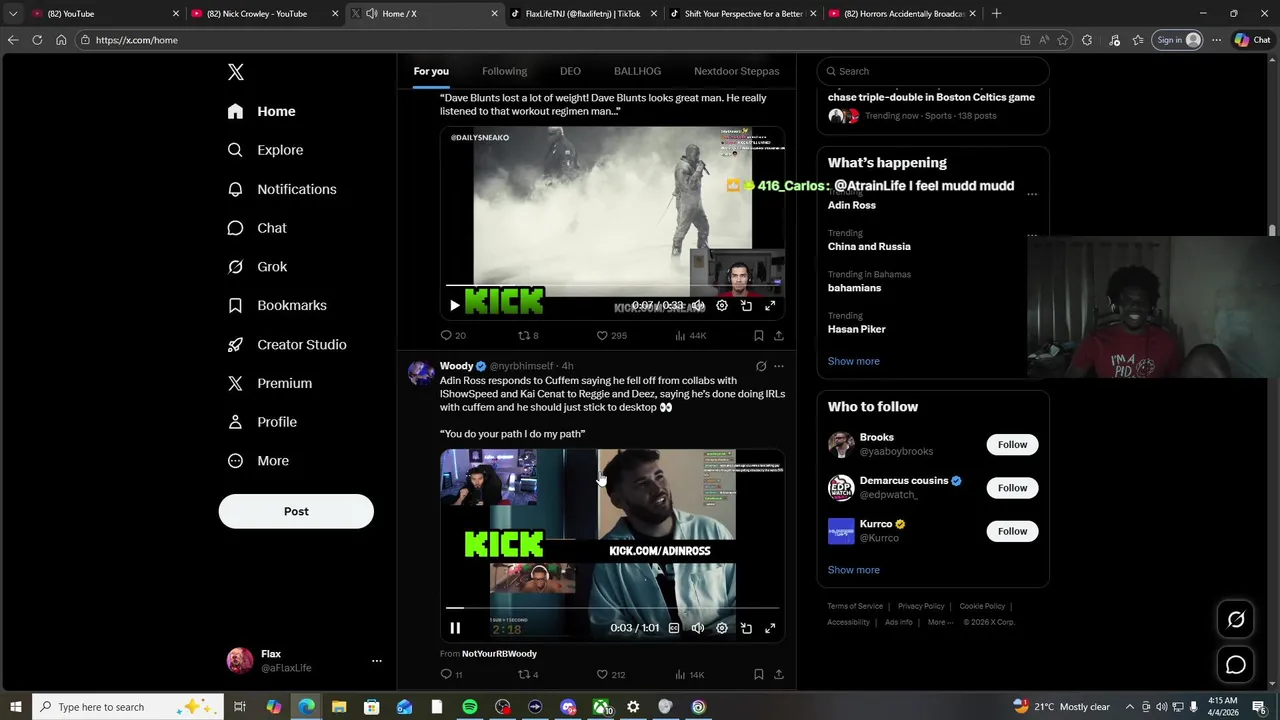Bookmark the Dave Blunts video post
This screenshot has height=720, width=1280.
(x=759, y=335)
